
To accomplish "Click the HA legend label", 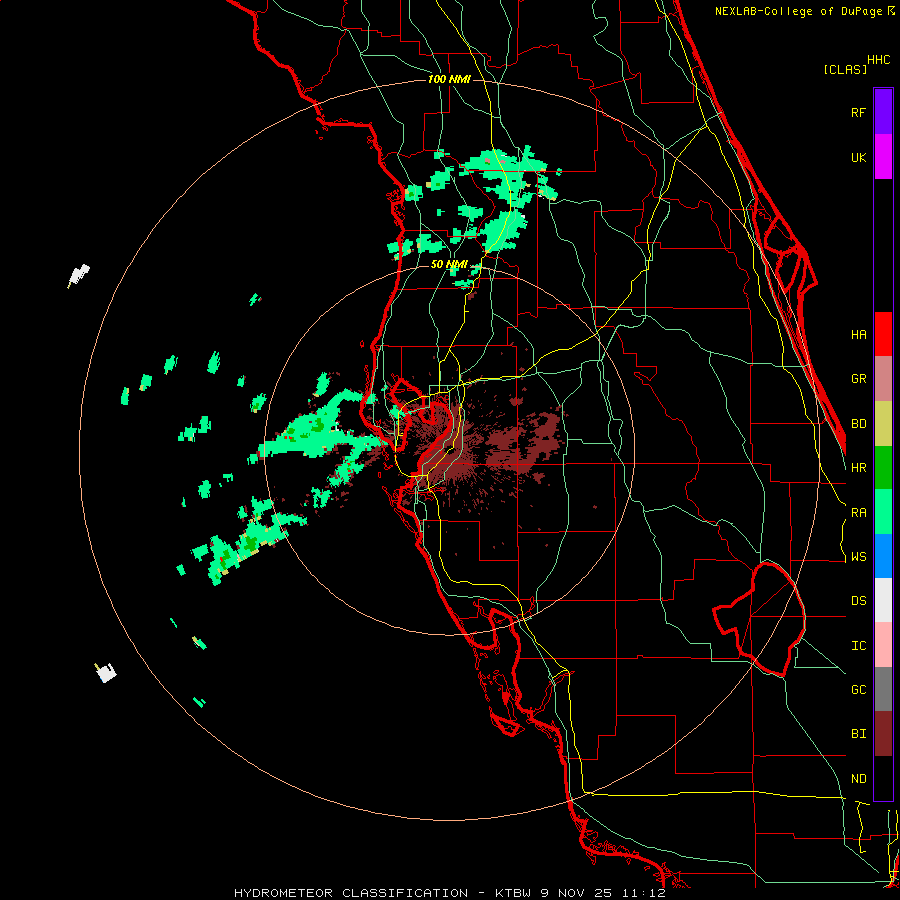I will 858,334.
